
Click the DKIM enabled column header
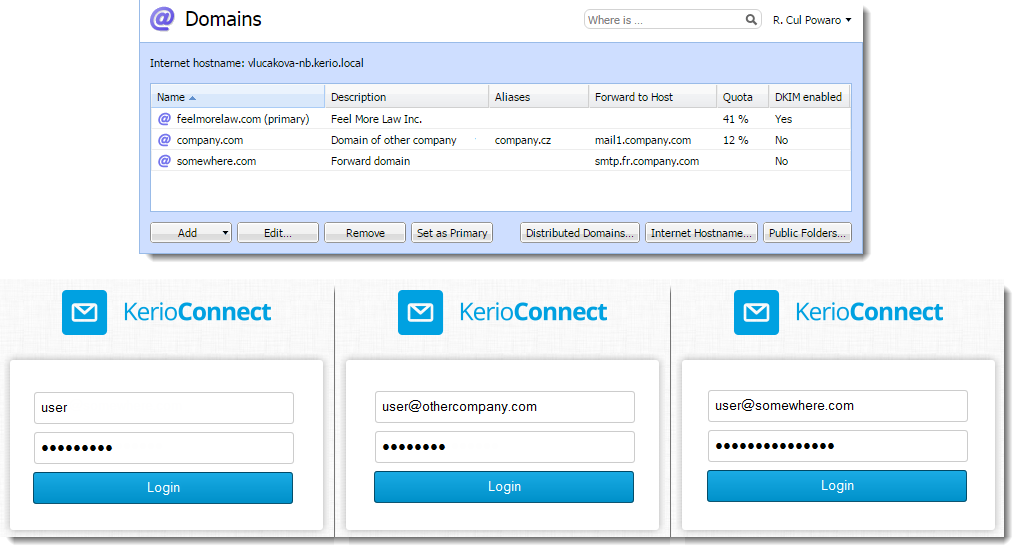tap(808, 97)
